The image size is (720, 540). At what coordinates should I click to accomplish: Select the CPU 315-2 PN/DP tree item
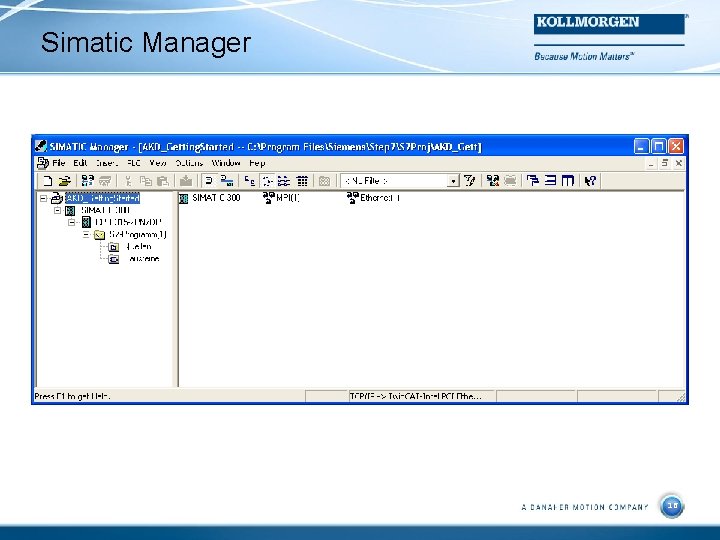[128, 222]
